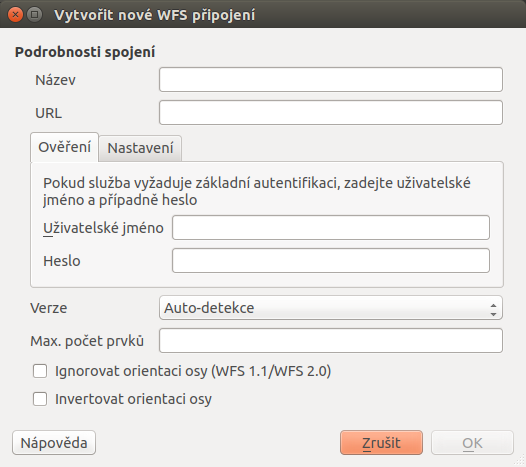Click the URL input field
Image resolution: width=526 pixels, height=467 pixels.
[x=331, y=112]
